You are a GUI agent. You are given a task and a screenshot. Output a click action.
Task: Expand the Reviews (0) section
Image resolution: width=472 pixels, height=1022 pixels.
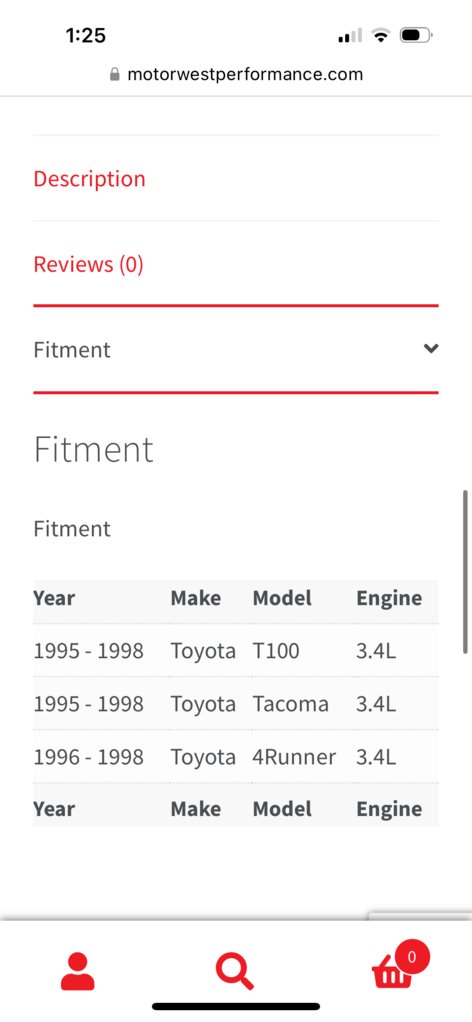tap(88, 264)
